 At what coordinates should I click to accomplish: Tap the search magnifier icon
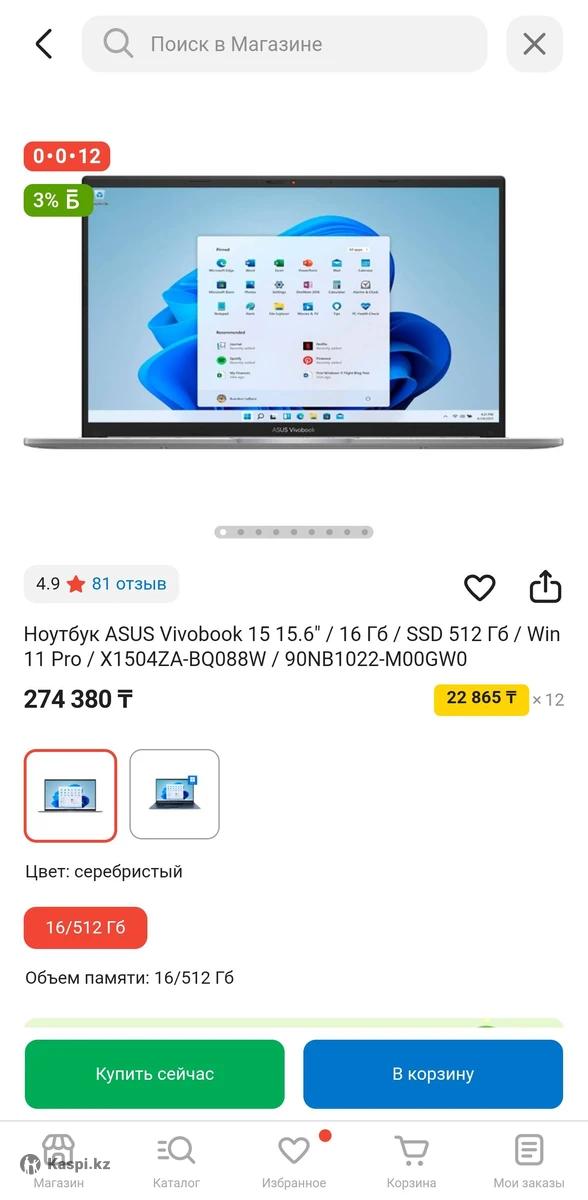(118, 44)
